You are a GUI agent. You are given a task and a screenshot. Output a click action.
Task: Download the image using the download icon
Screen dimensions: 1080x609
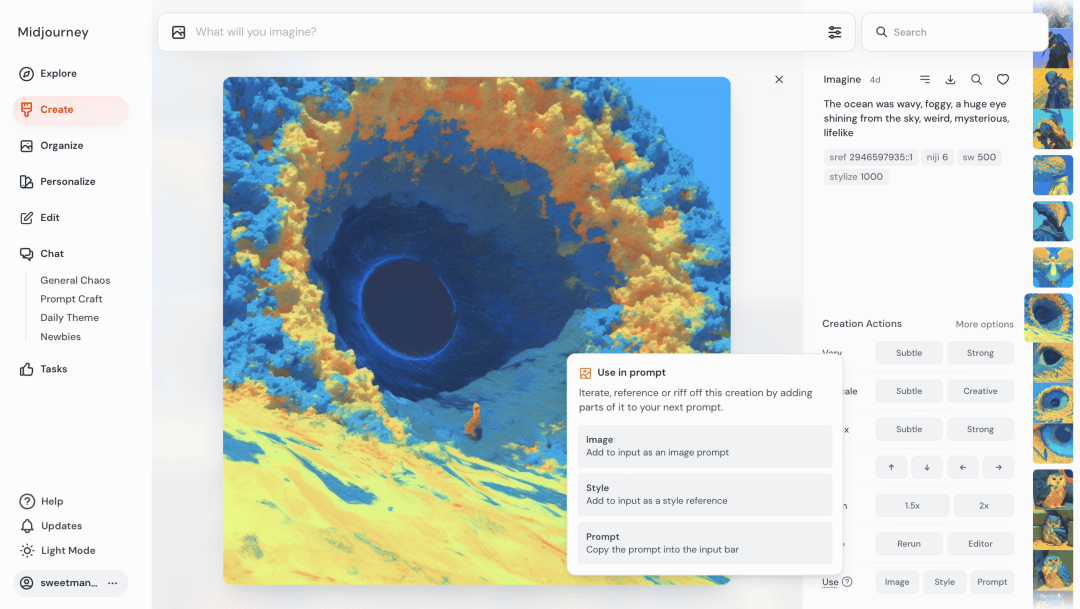(x=950, y=80)
